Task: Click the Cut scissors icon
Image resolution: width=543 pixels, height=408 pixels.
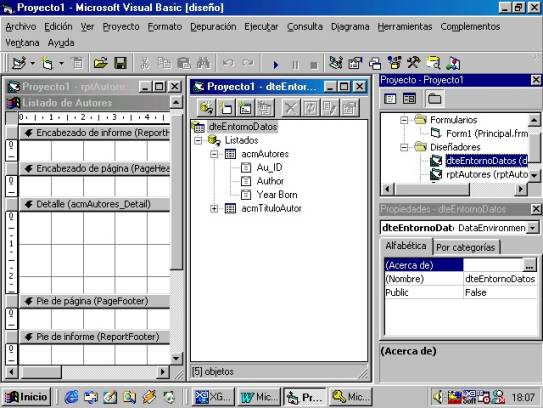Action: coord(145,63)
